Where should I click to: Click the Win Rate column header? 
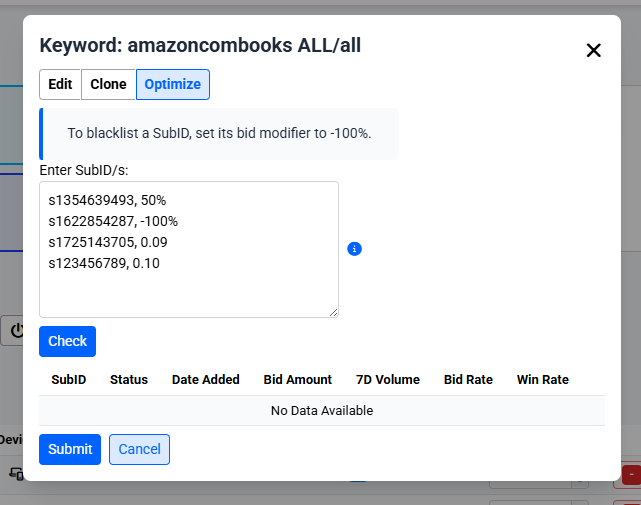point(543,379)
